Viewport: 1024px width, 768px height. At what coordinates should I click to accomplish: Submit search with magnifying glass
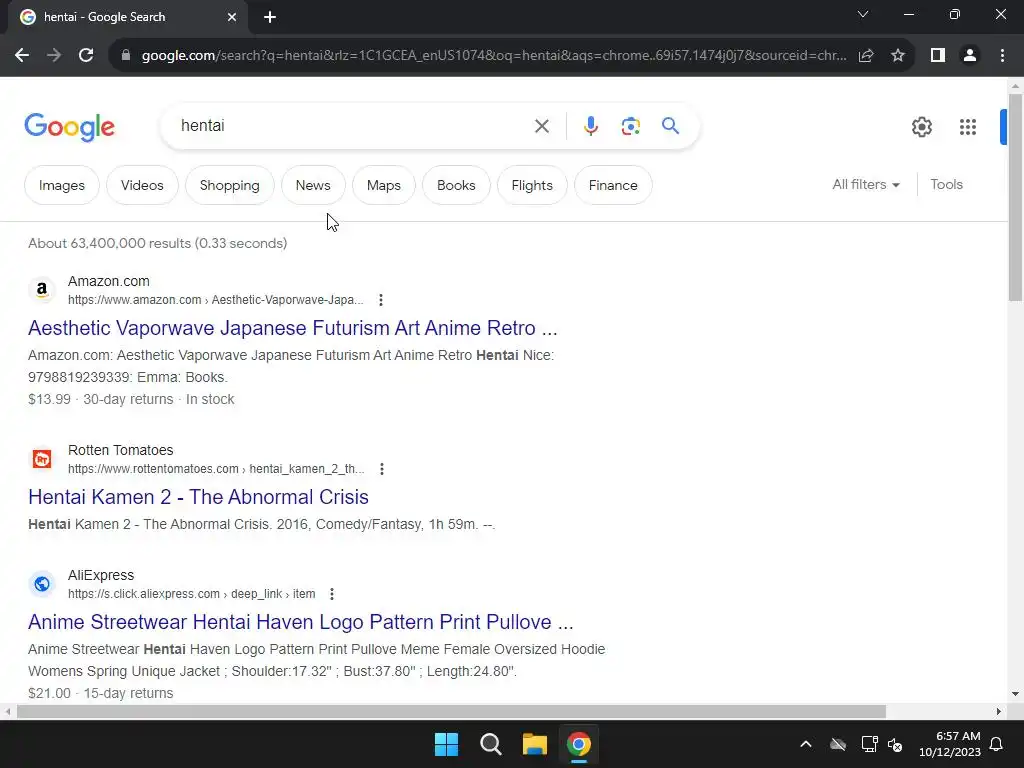(670, 125)
